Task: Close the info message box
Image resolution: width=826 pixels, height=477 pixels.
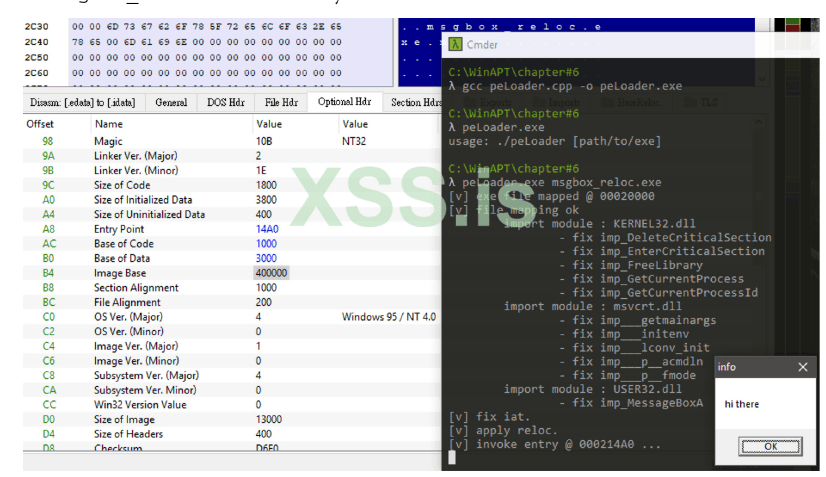Action: coord(802,367)
